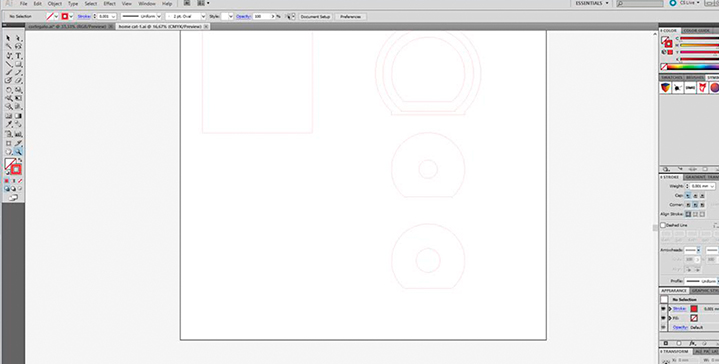Open the File menu
Screen dimensions: 719x364
click(23, 4)
